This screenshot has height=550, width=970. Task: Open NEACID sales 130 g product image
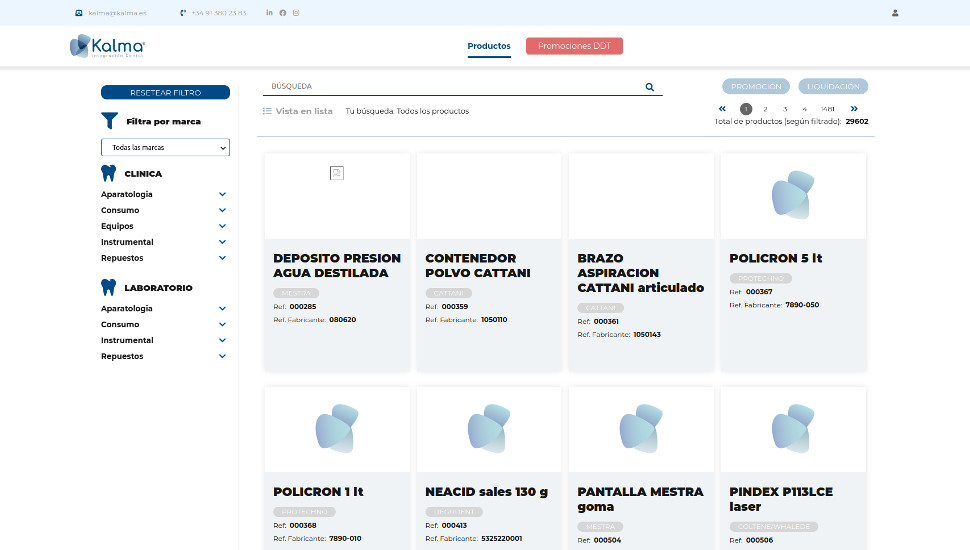[x=489, y=429]
